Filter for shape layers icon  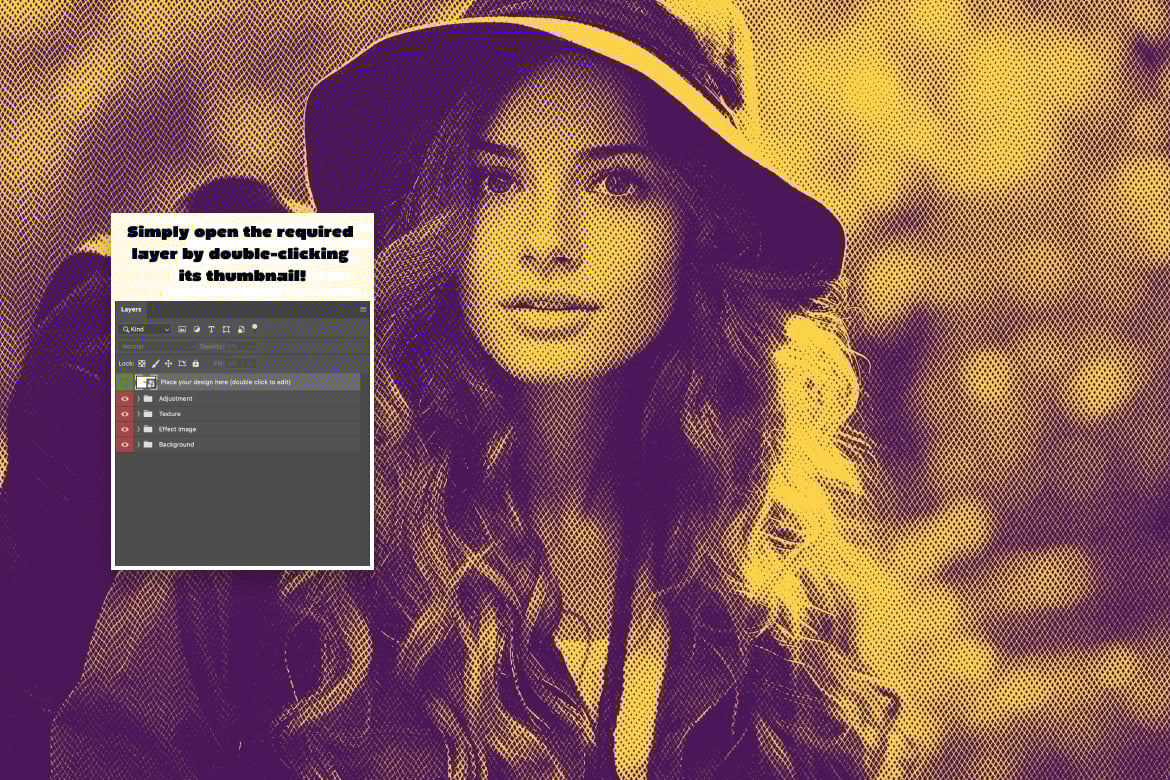click(226, 329)
